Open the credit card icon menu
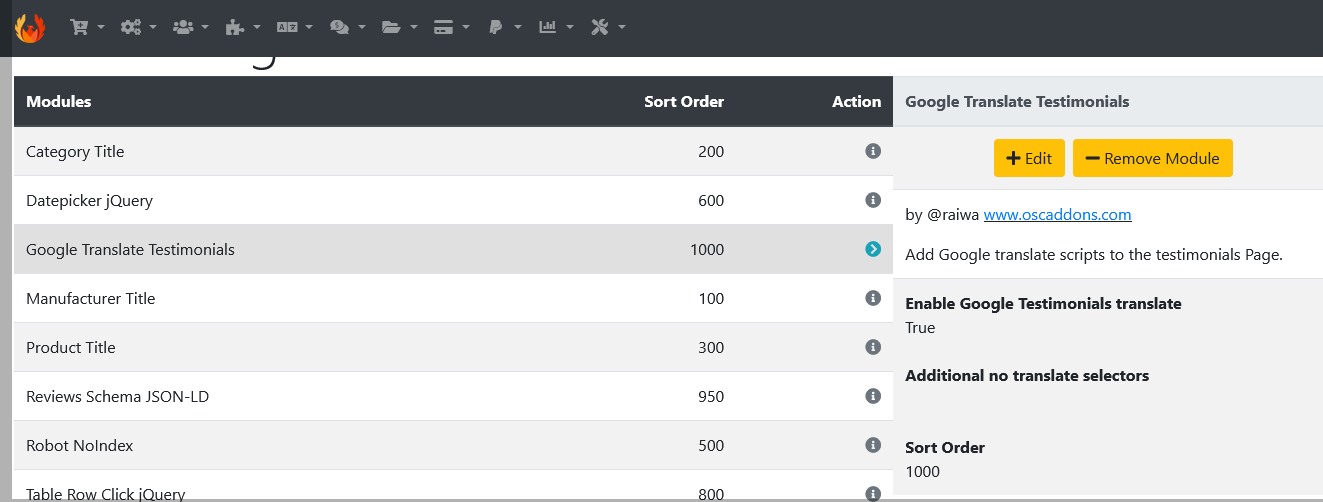The height and width of the screenshot is (502, 1323). (x=451, y=27)
